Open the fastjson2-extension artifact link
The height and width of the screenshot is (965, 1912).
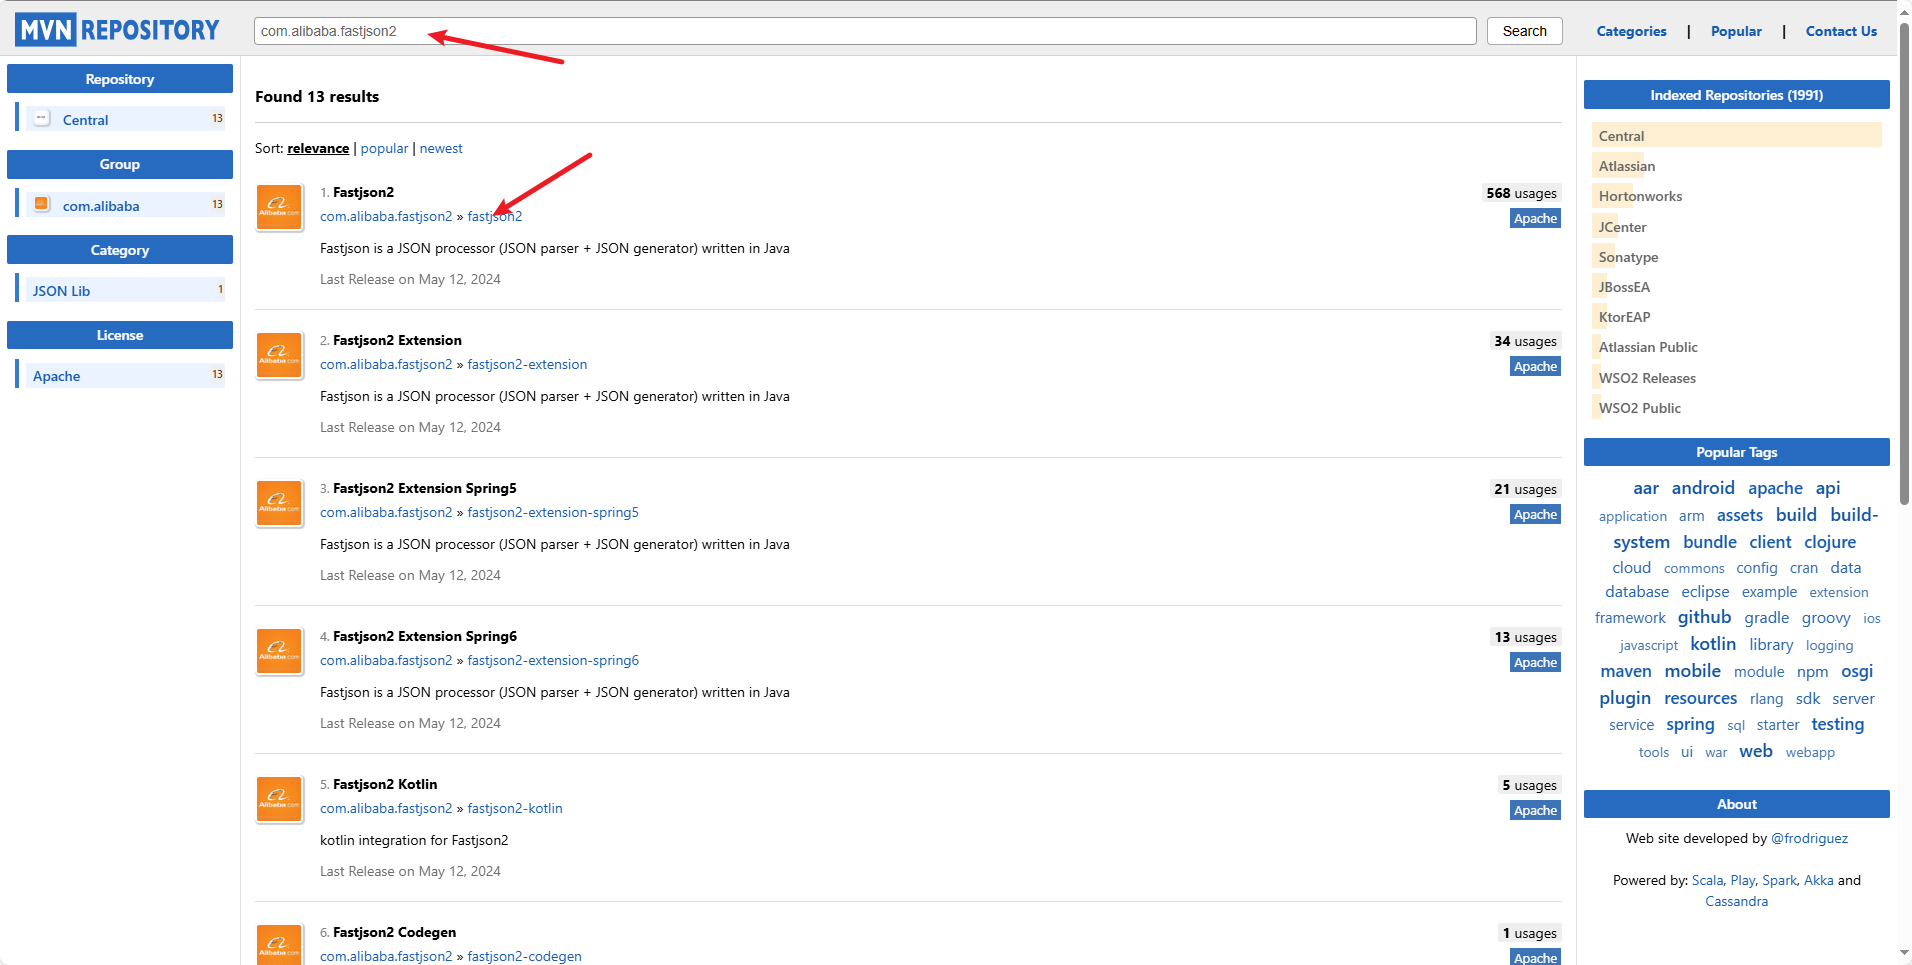(x=527, y=364)
